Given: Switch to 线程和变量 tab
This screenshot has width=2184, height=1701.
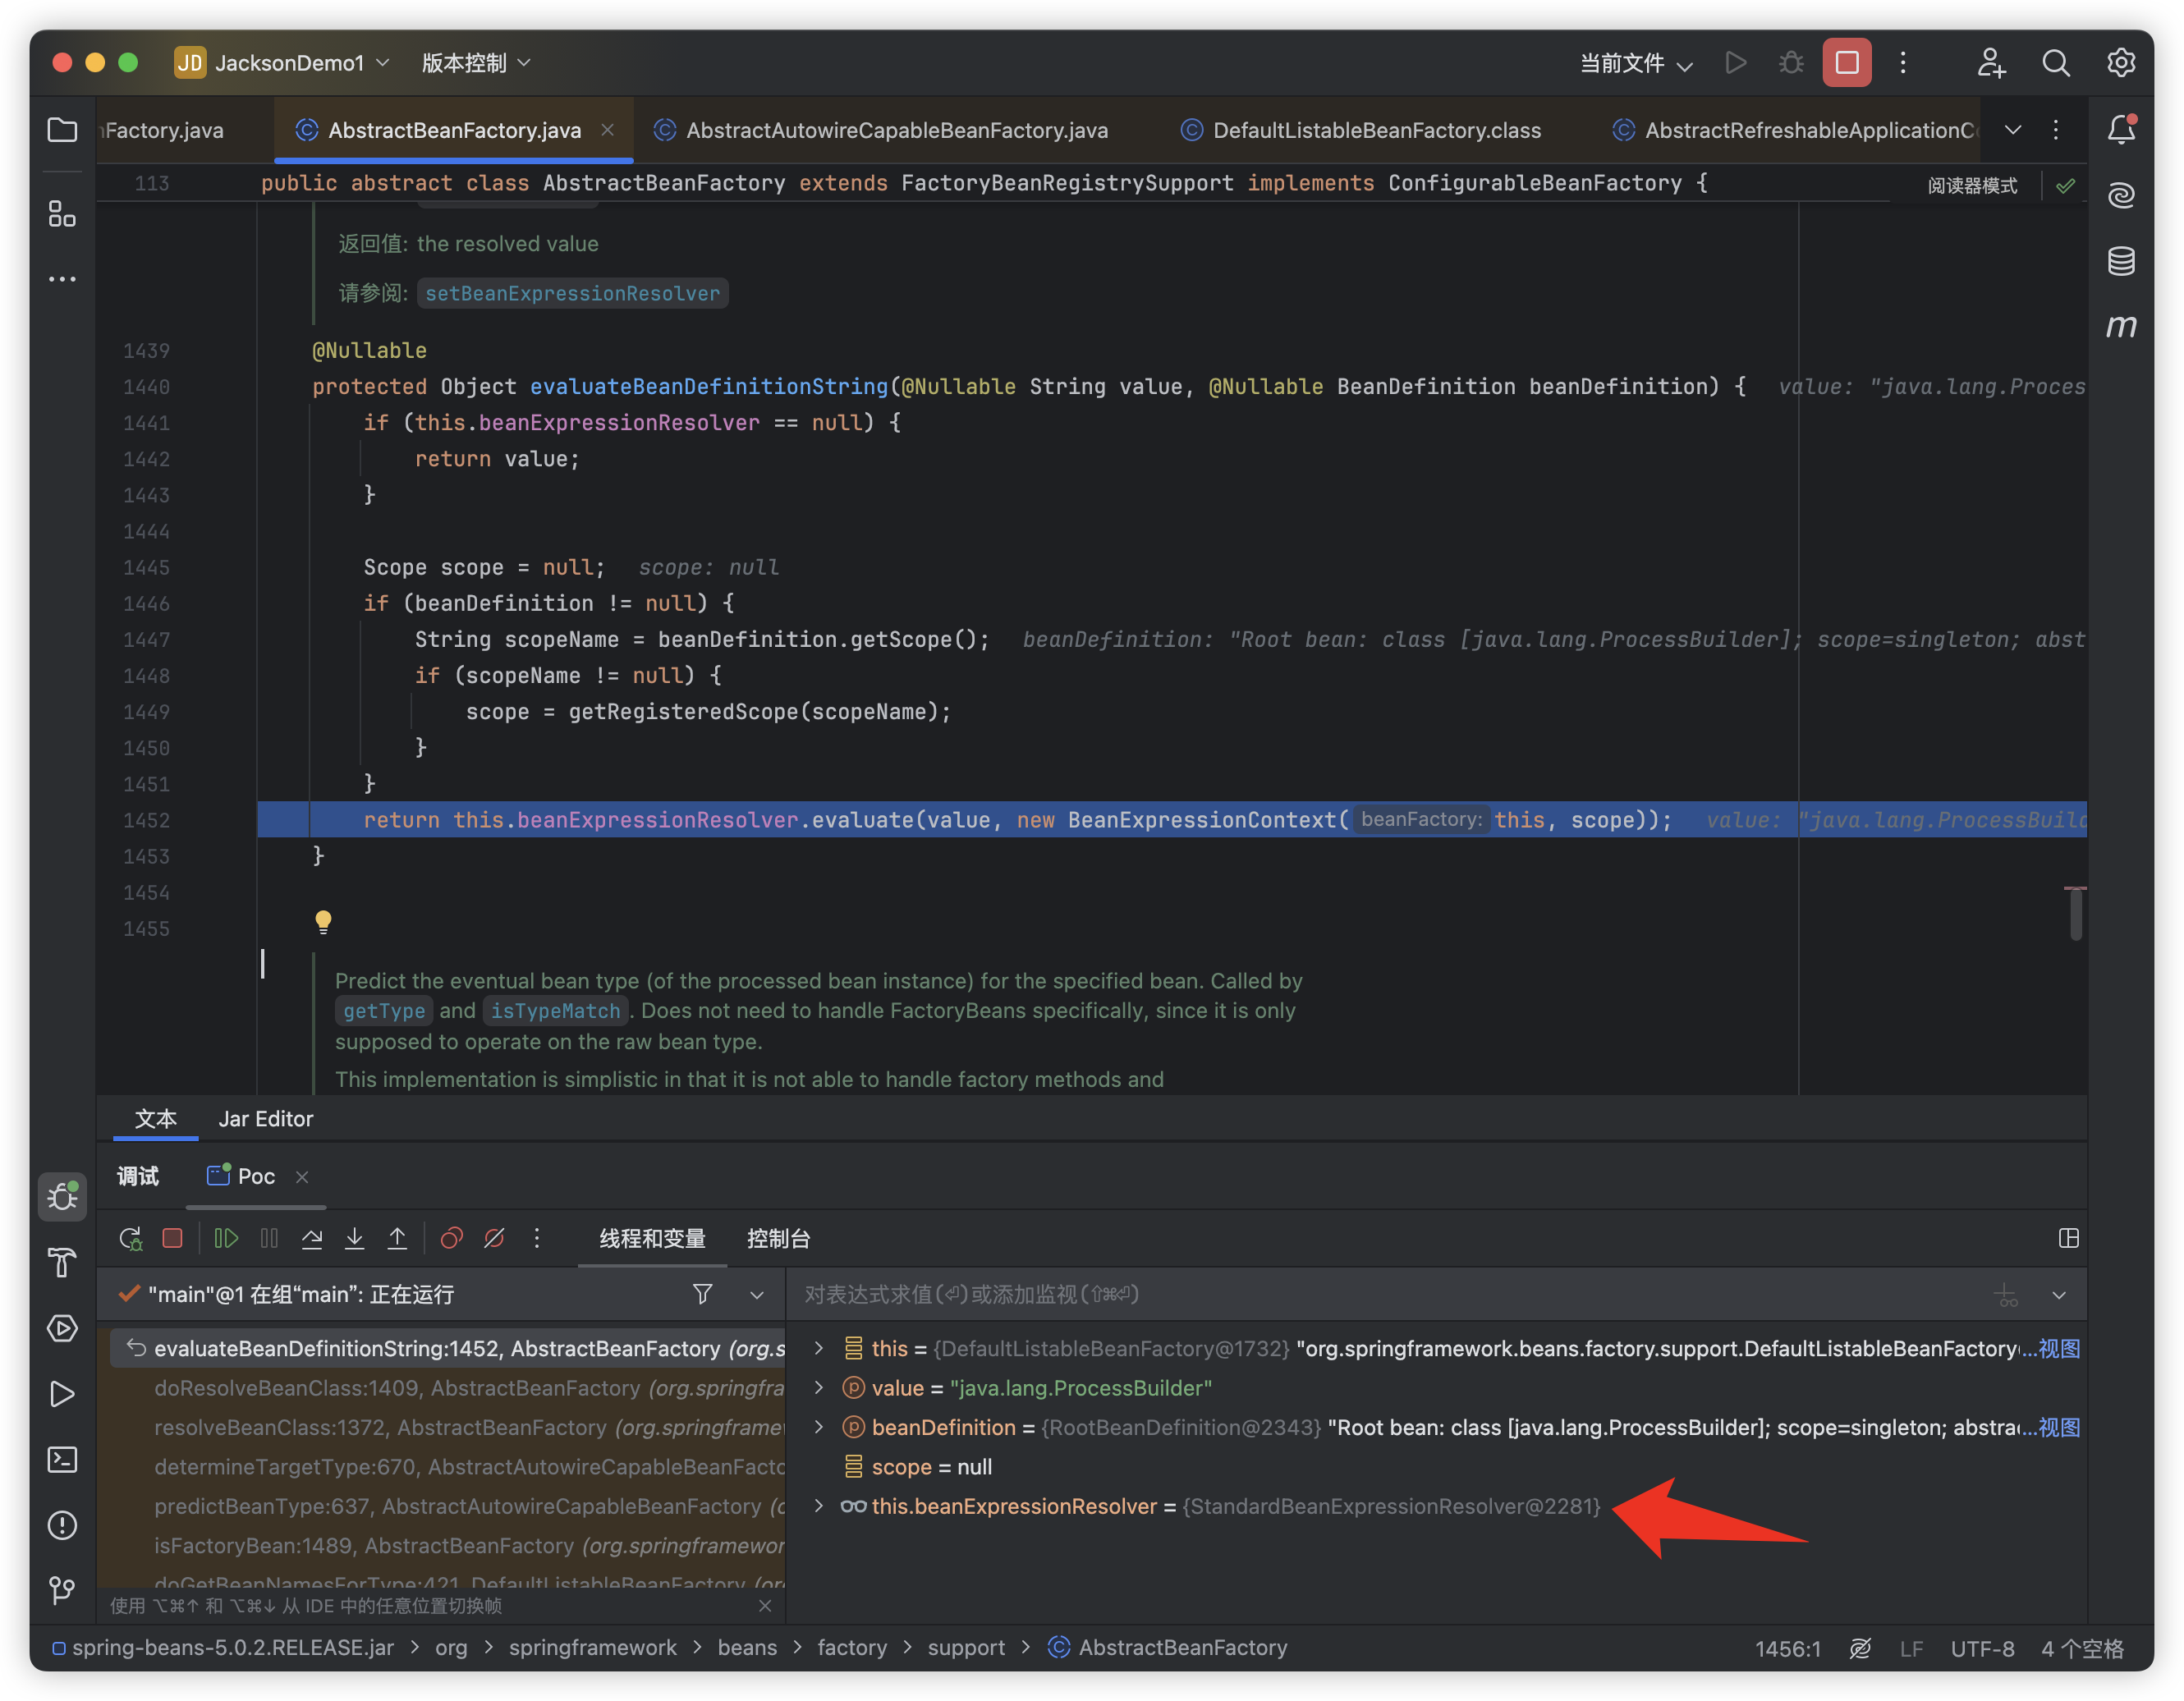Looking at the screenshot, I should click(x=652, y=1239).
